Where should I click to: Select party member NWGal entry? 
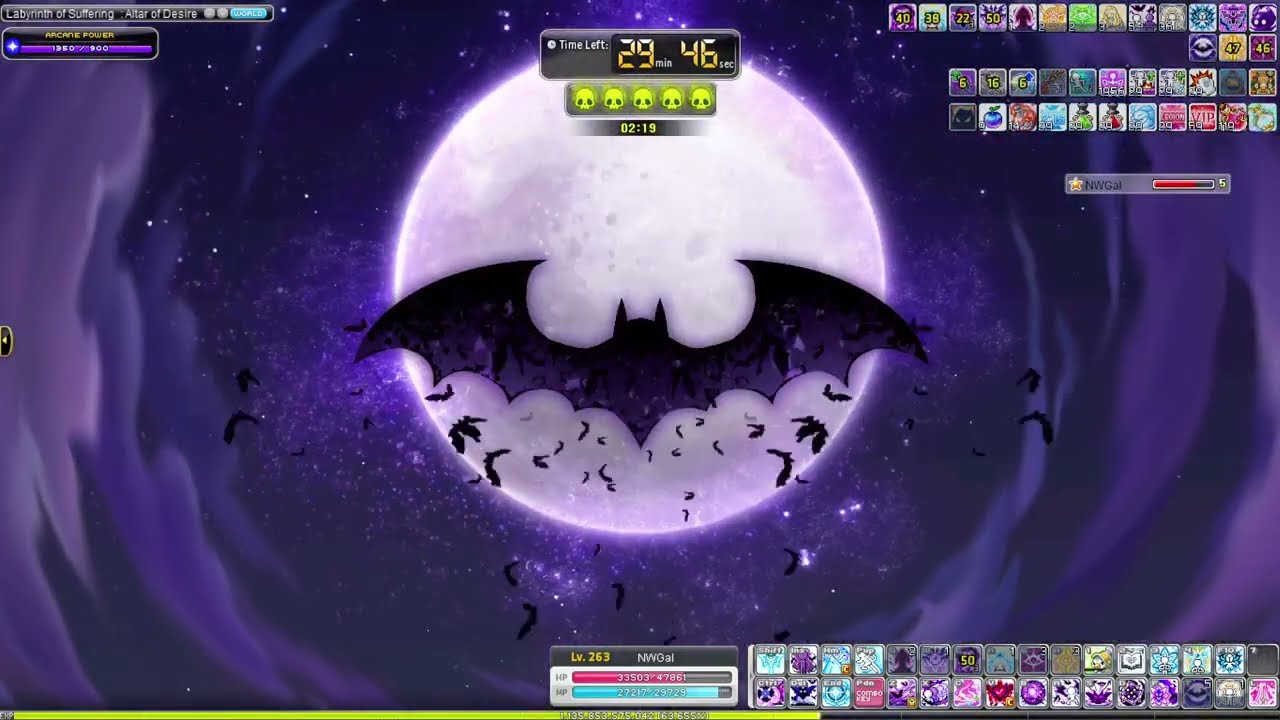pyautogui.click(x=1147, y=184)
